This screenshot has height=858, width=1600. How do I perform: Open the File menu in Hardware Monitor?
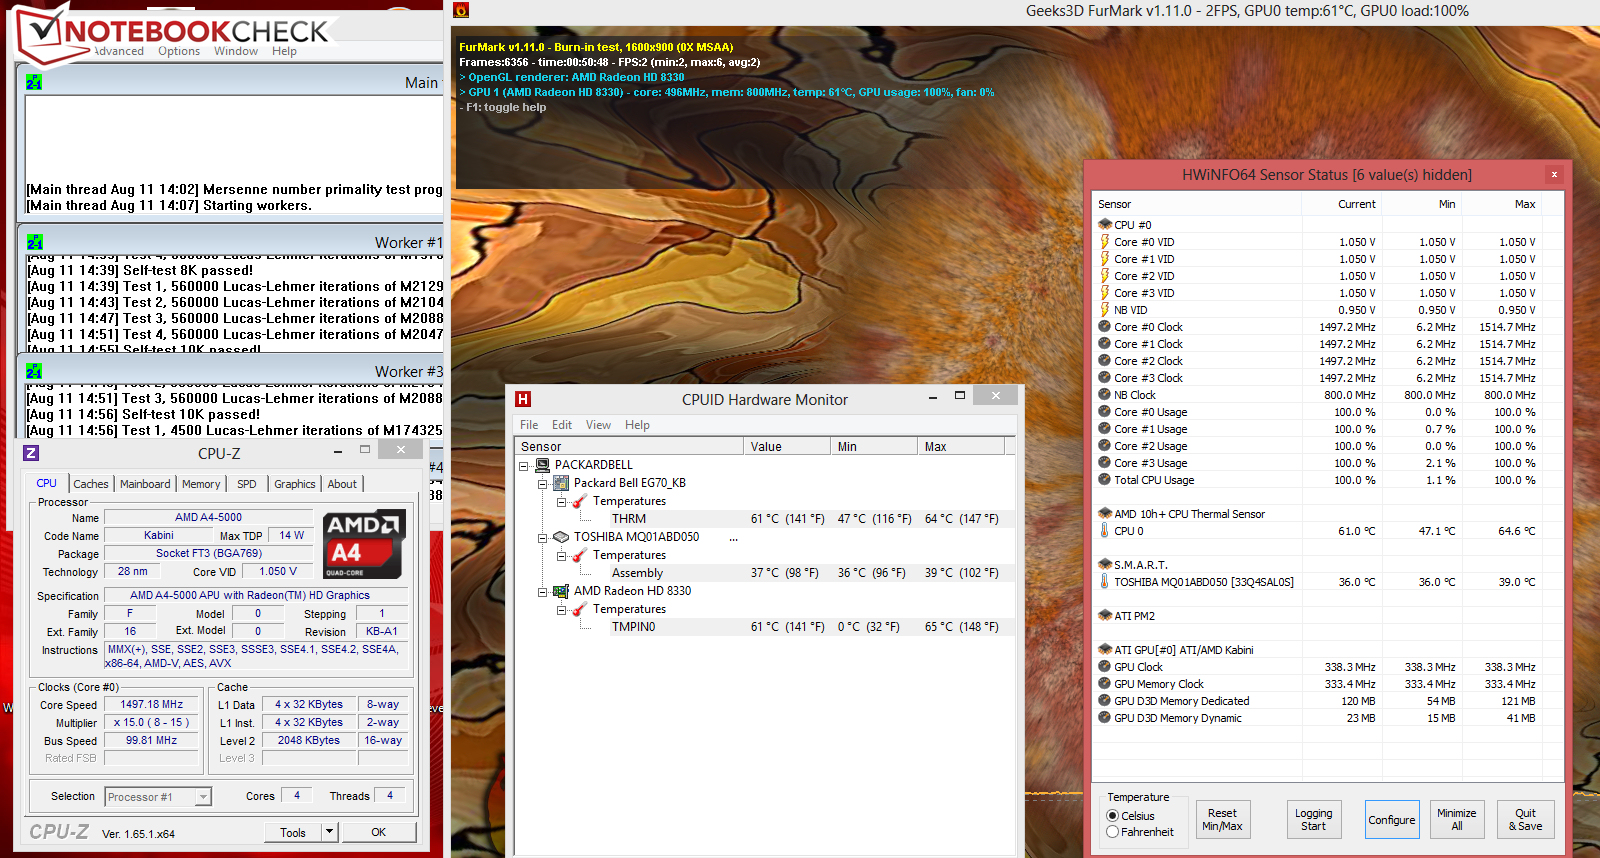[x=529, y=425]
